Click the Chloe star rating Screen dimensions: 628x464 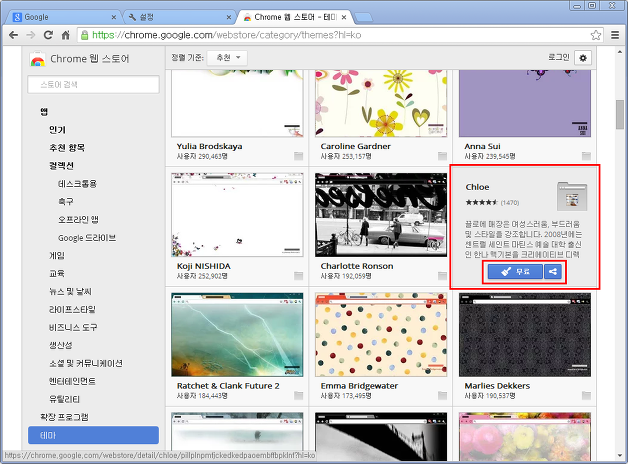tap(481, 203)
